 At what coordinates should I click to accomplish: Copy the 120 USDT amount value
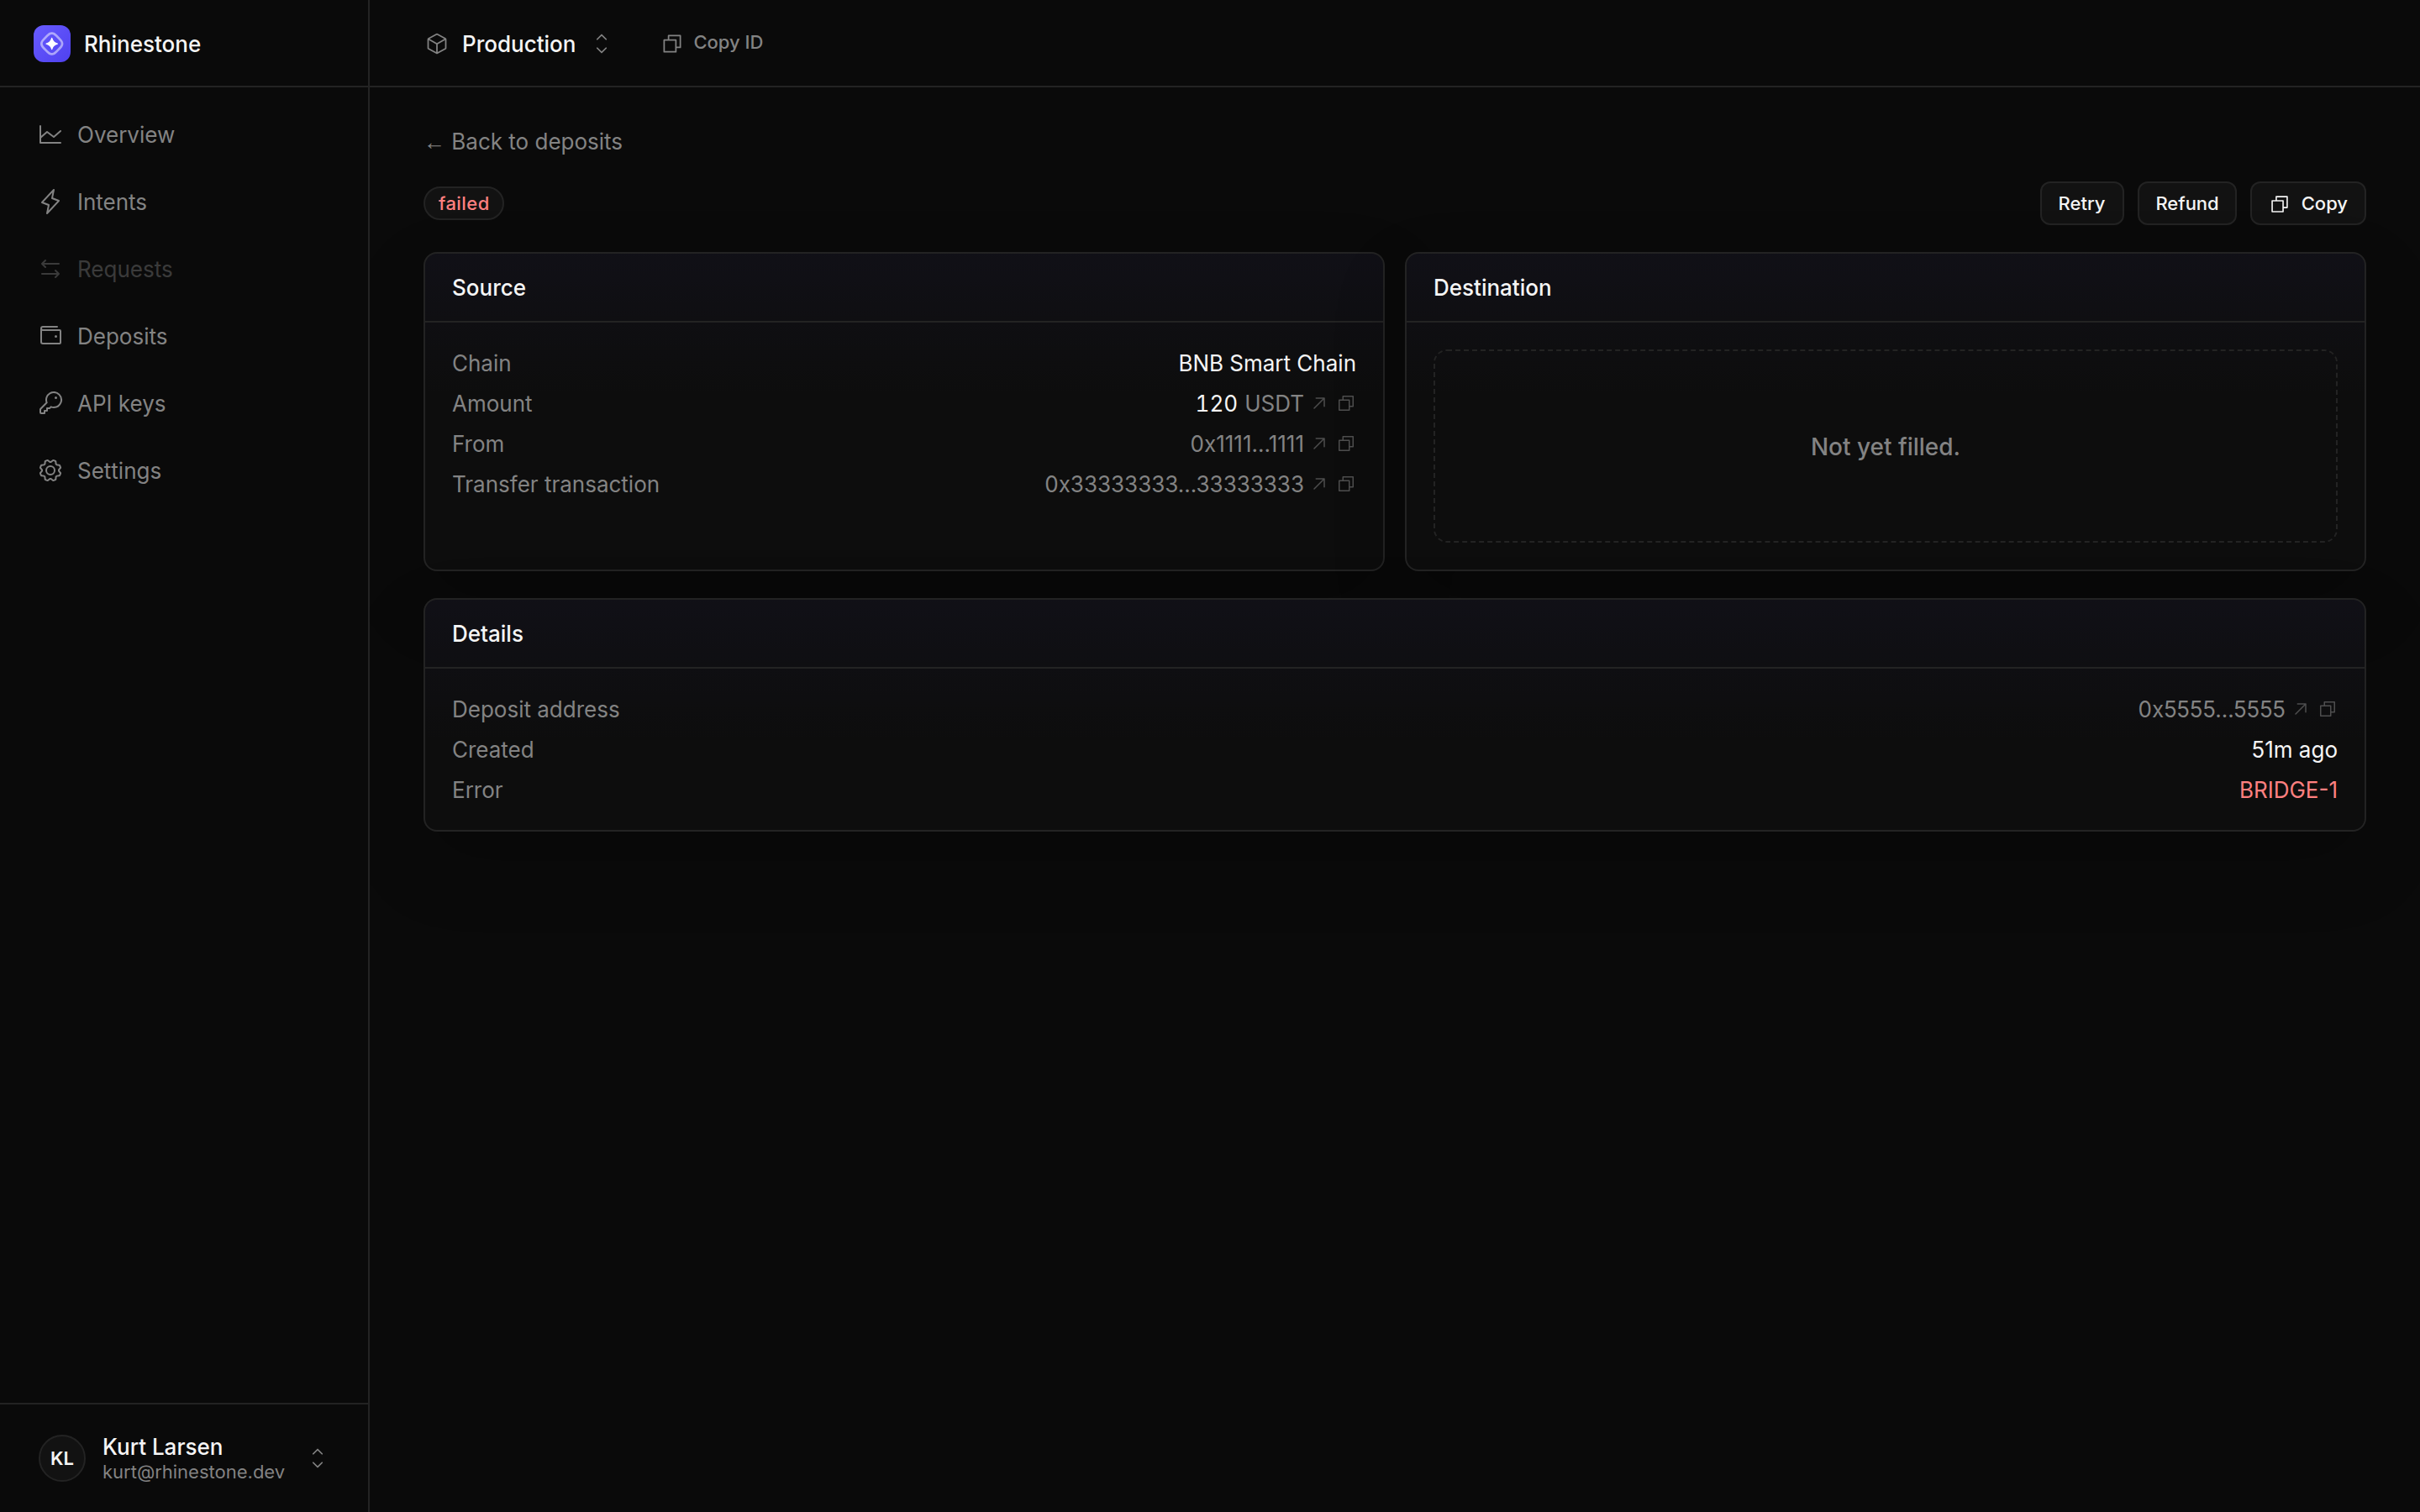tap(1346, 403)
